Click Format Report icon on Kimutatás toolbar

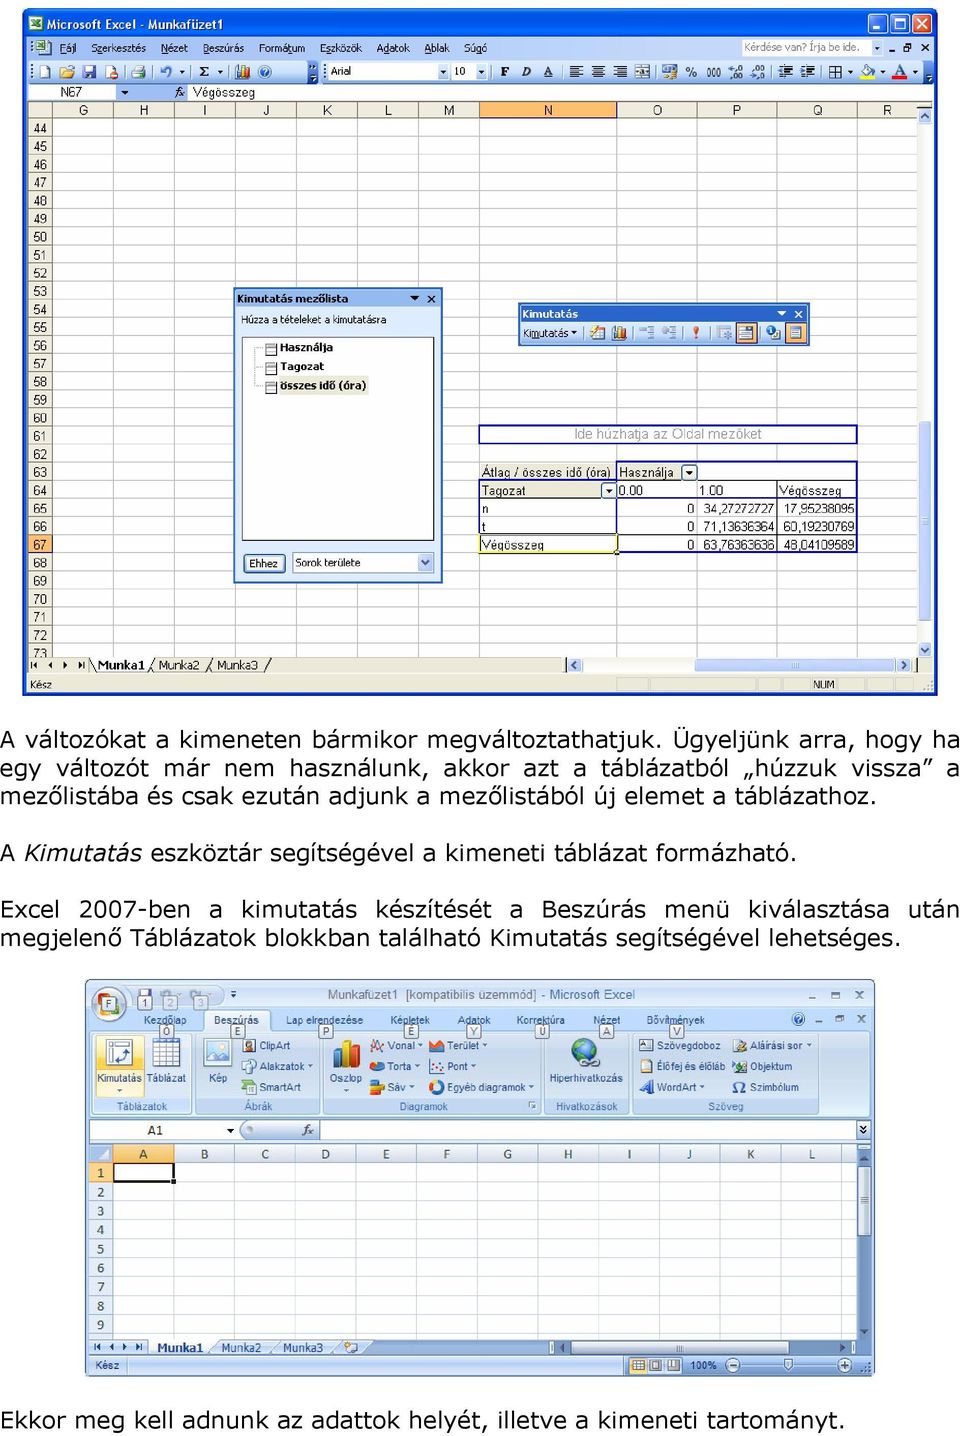click(x=597, y=333)
